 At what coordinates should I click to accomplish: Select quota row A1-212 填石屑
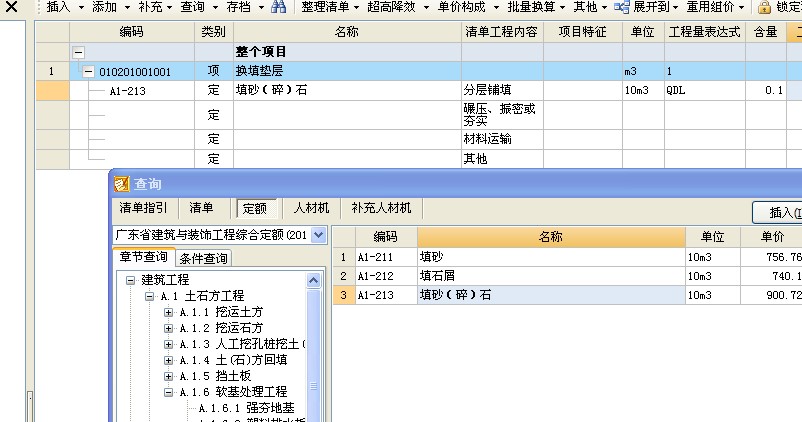[x=567, y=276]
